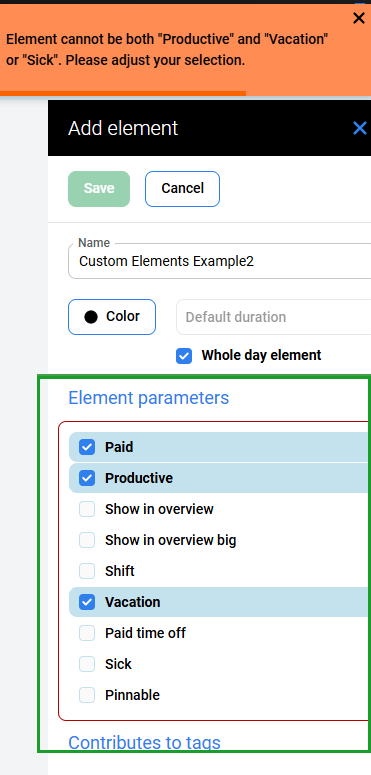The image size is (371, 775).
Task: Click the Default duration field
Action: (274, 317)
